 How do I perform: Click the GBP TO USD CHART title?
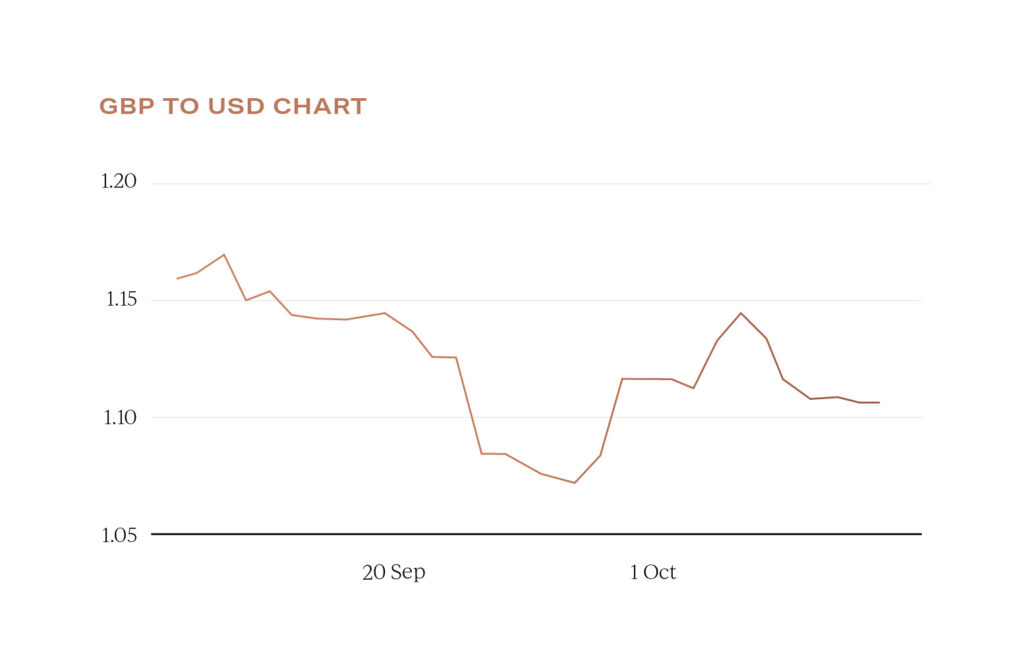coord(233,106)
